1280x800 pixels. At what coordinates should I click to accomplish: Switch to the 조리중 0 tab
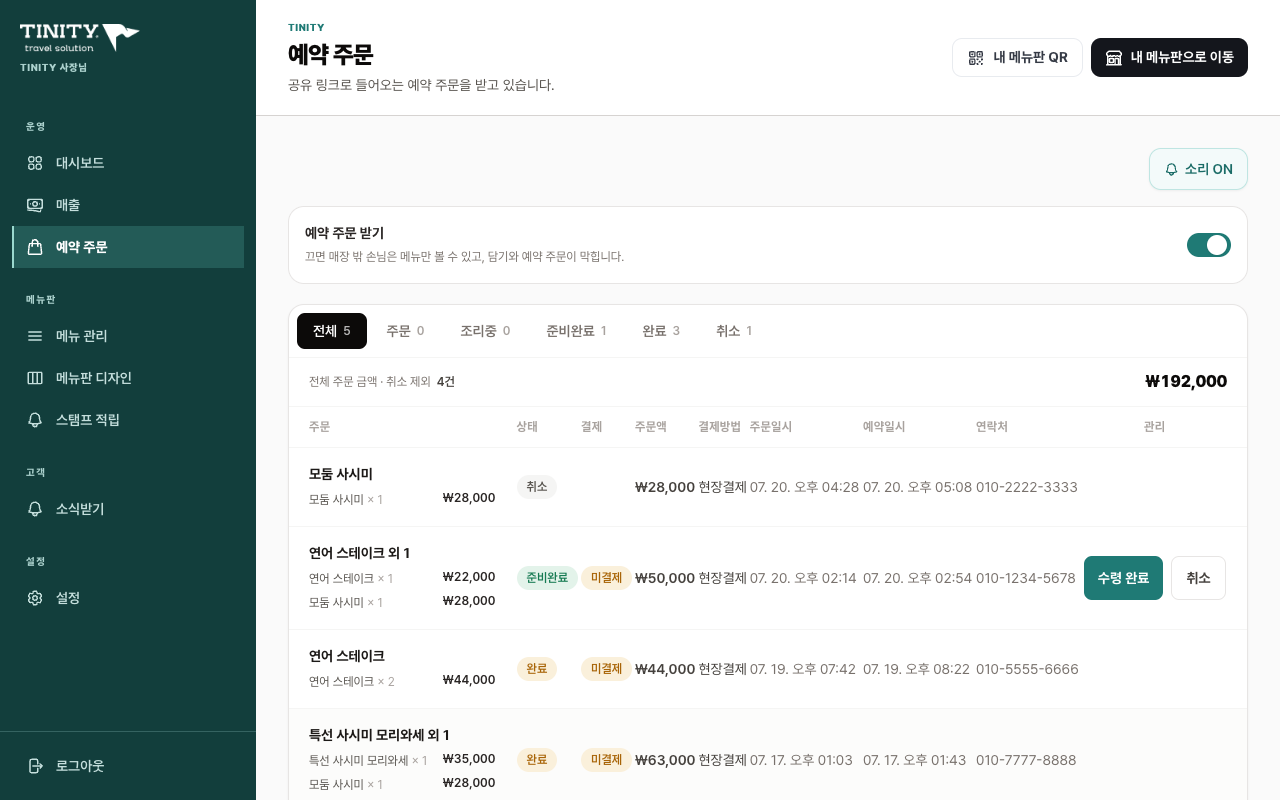coord(485,331)
